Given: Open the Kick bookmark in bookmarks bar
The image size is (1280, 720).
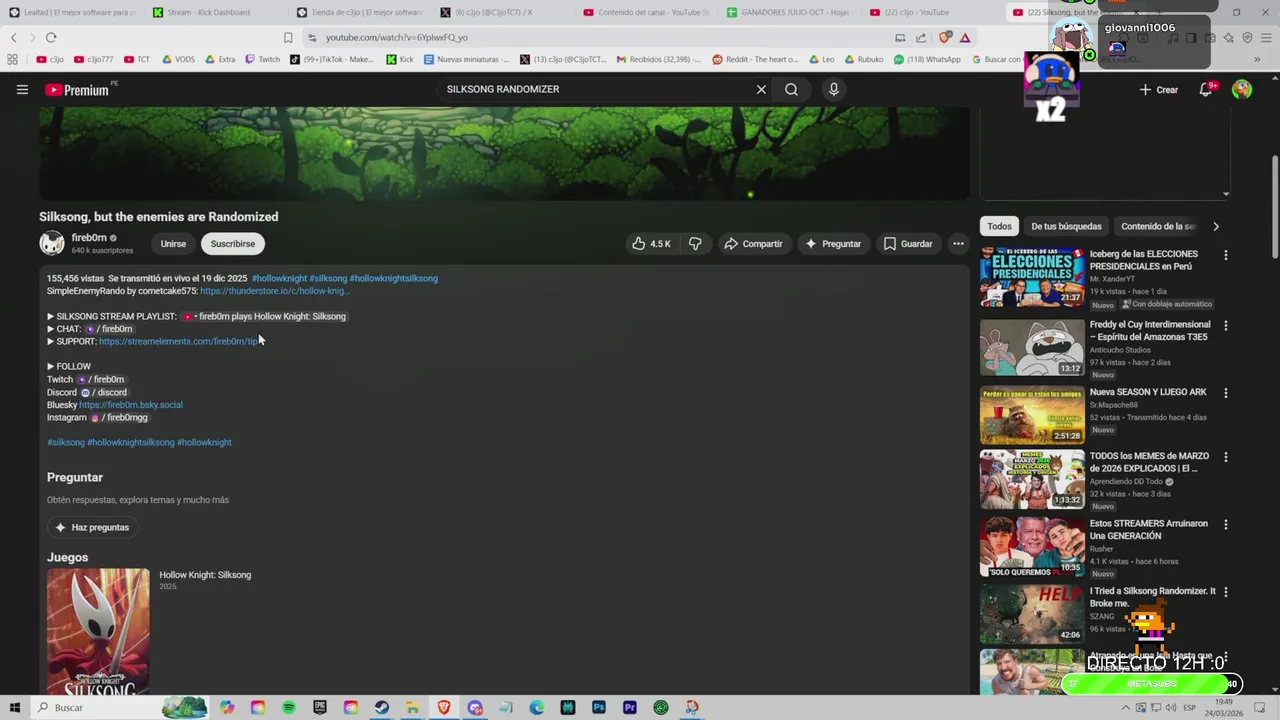Looking at the screenshot, I should pyautogui.click(x=400, y=59).
